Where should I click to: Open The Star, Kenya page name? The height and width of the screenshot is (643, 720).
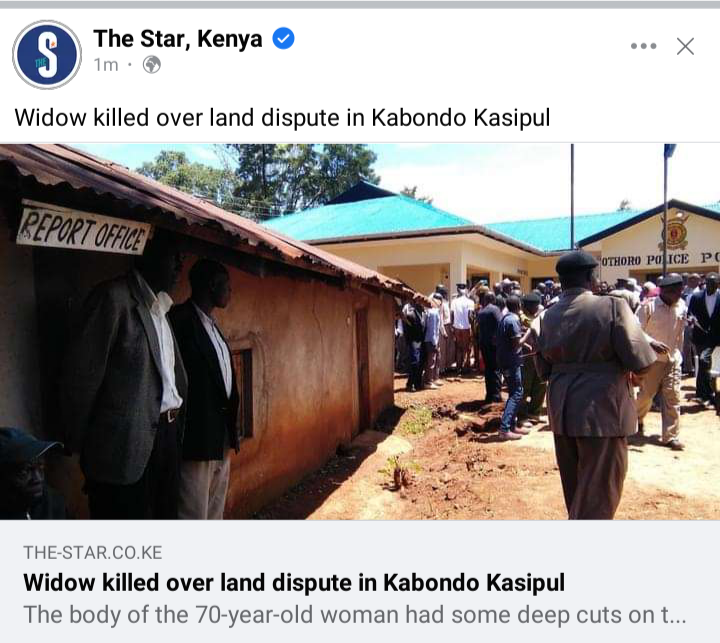coord(178,39)
